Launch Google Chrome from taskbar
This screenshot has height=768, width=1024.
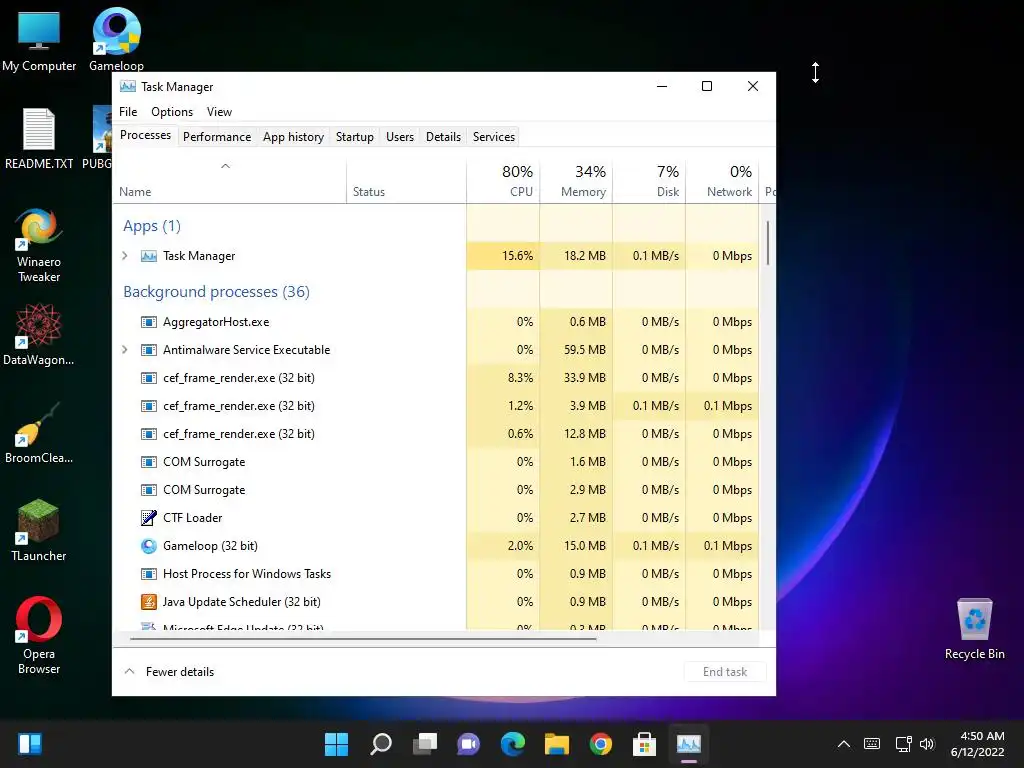click(x=601, y=744)
